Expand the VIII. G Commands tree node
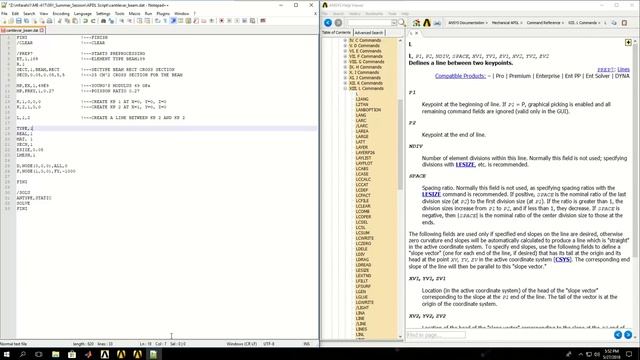This screenshot has width=640, height=360. click(x=345, y=62)
